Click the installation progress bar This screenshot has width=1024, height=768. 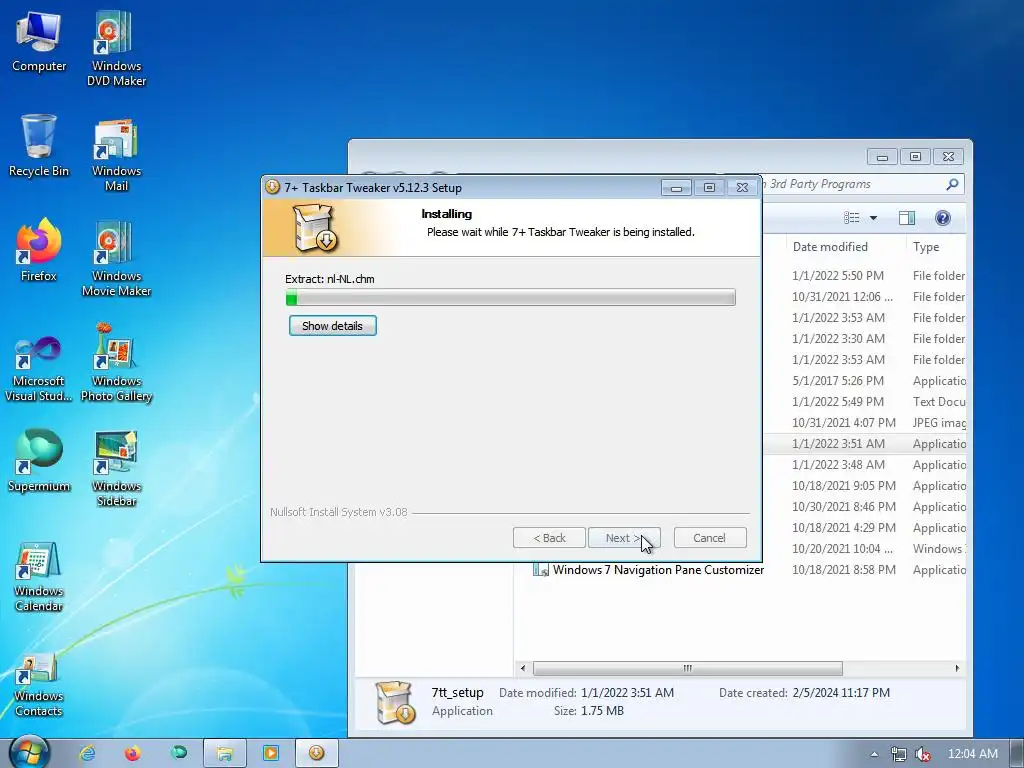click(x=511, y=298)
